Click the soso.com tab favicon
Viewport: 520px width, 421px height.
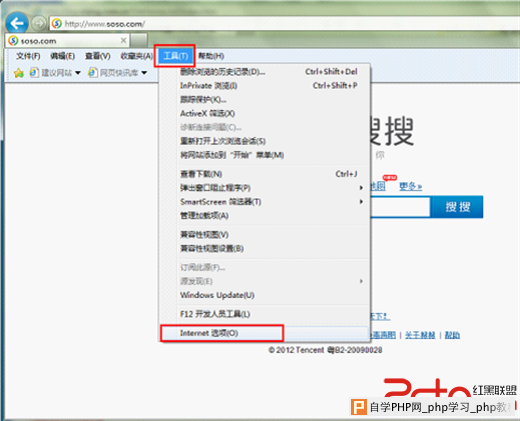click(13, 41)
